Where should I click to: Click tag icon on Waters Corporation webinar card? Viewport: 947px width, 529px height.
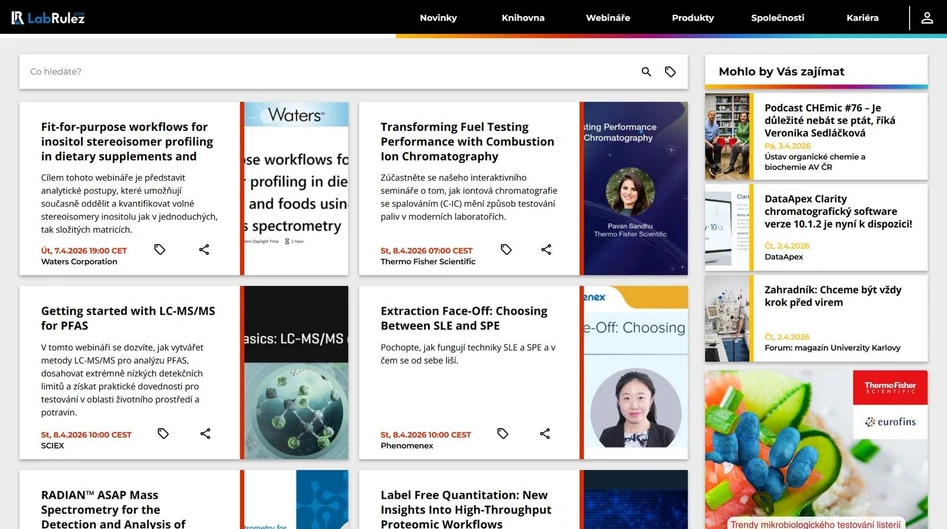pos(160,249)
